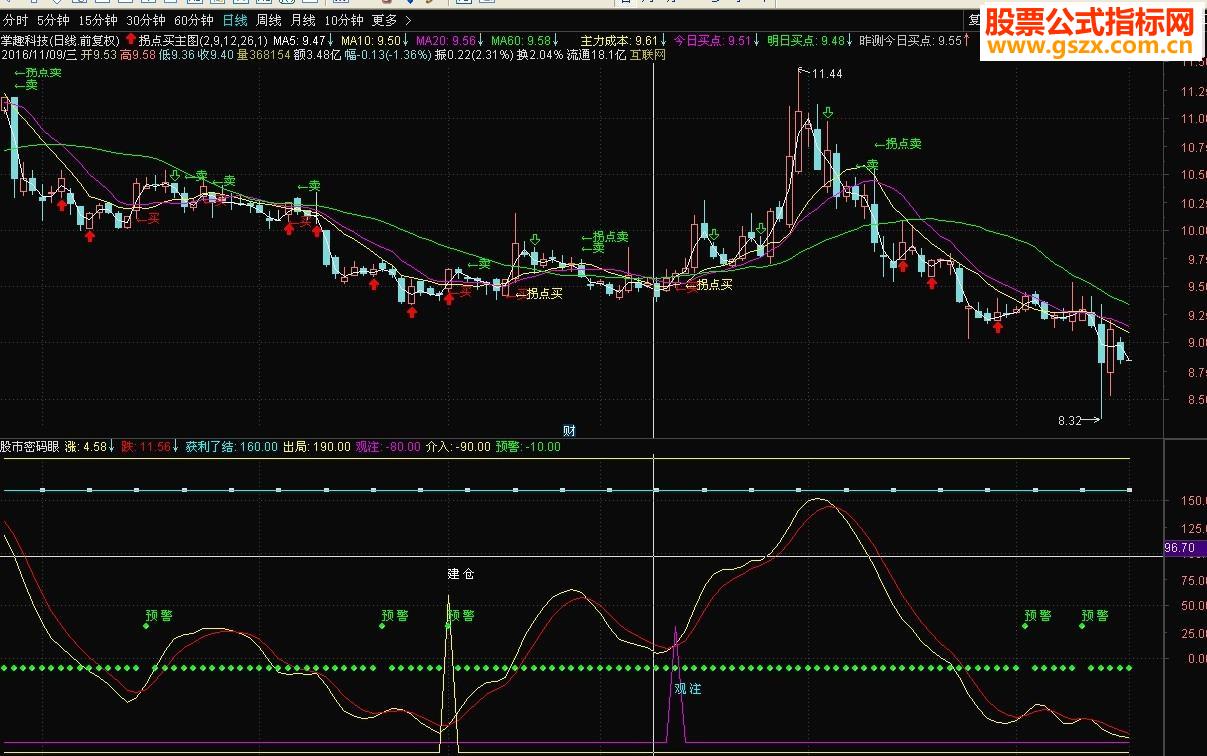Open the 拐点买主图(2,9,12,26,1) indicator label

203,41
